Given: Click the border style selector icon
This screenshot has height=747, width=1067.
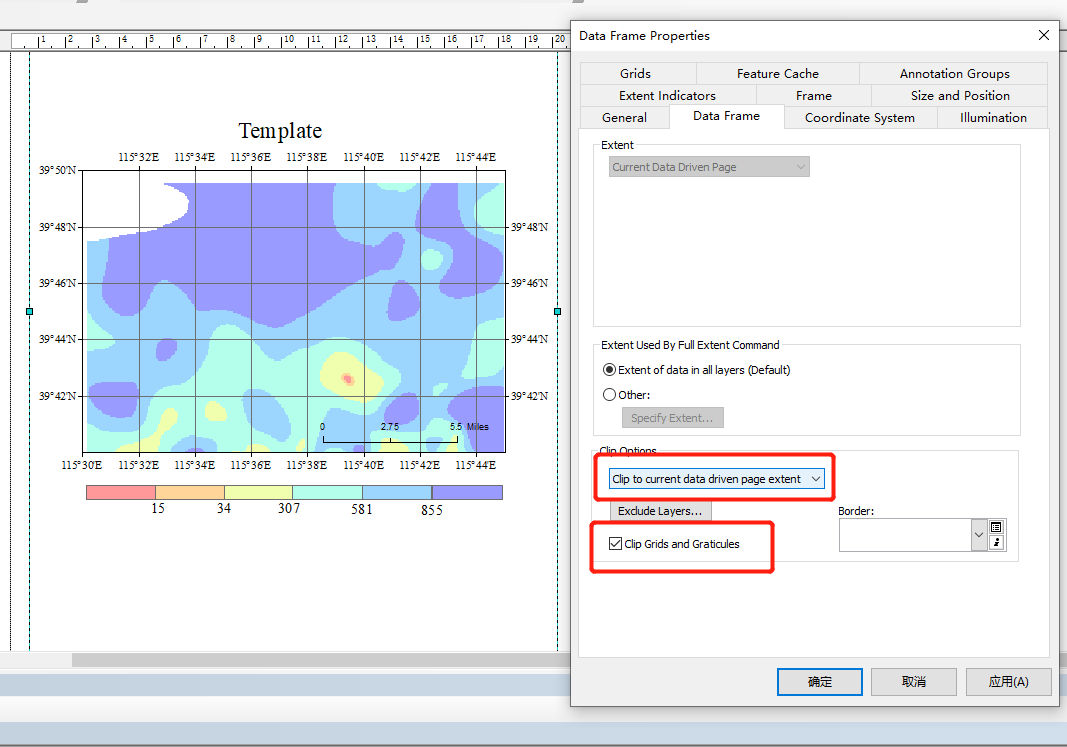Looking at the screenshot, I should point(996,527).
